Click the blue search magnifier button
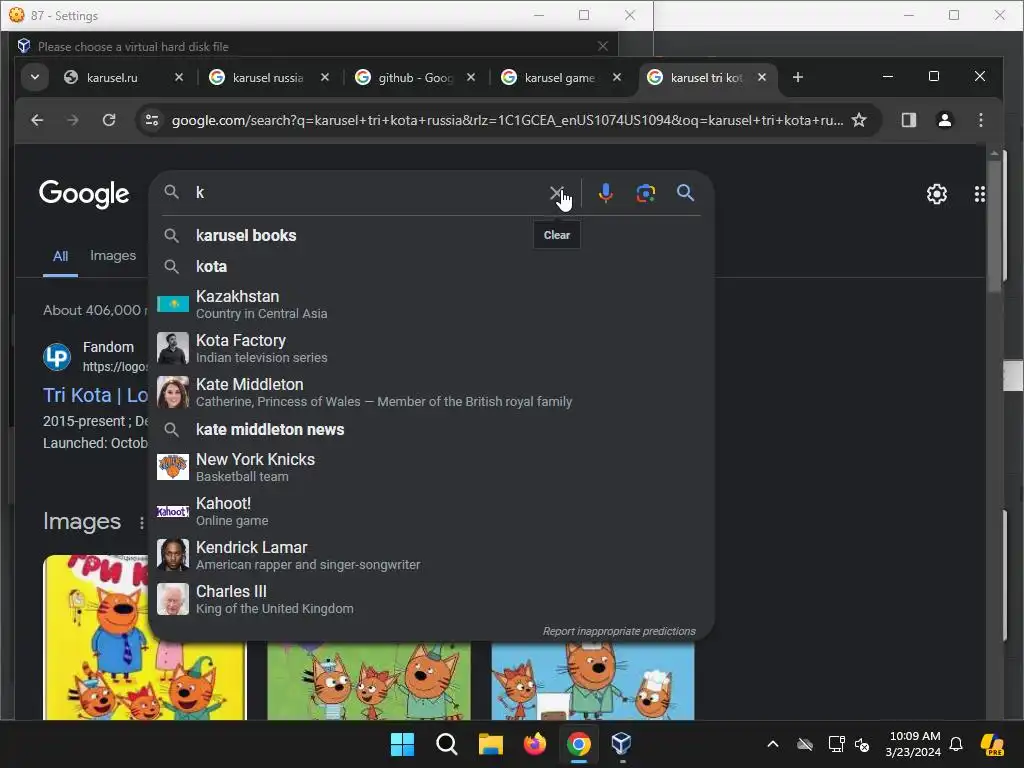The width and height of the screenshot is (1024, 768). tap(685, 193)
